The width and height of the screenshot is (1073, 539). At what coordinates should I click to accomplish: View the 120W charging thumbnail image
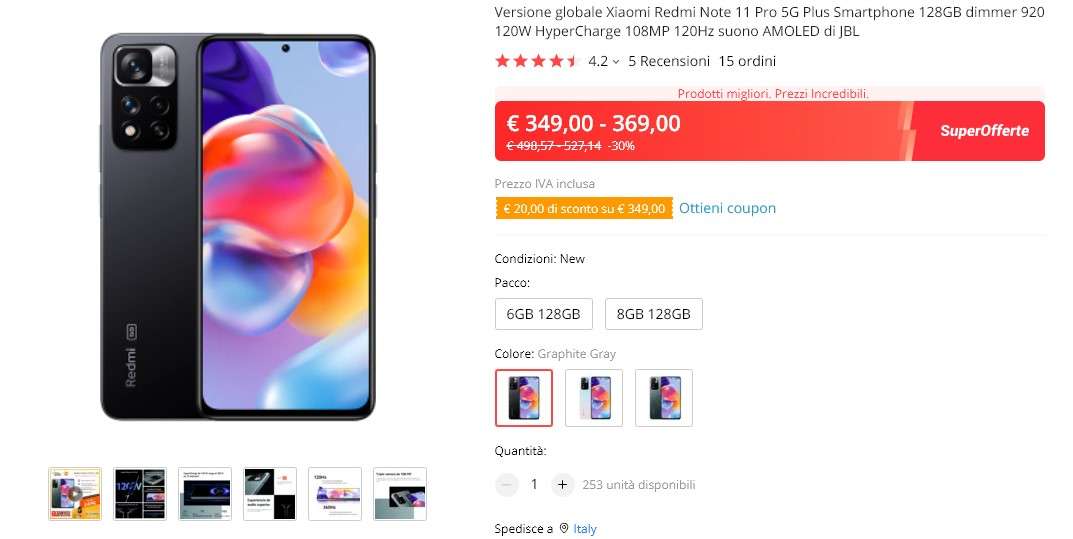140,494
